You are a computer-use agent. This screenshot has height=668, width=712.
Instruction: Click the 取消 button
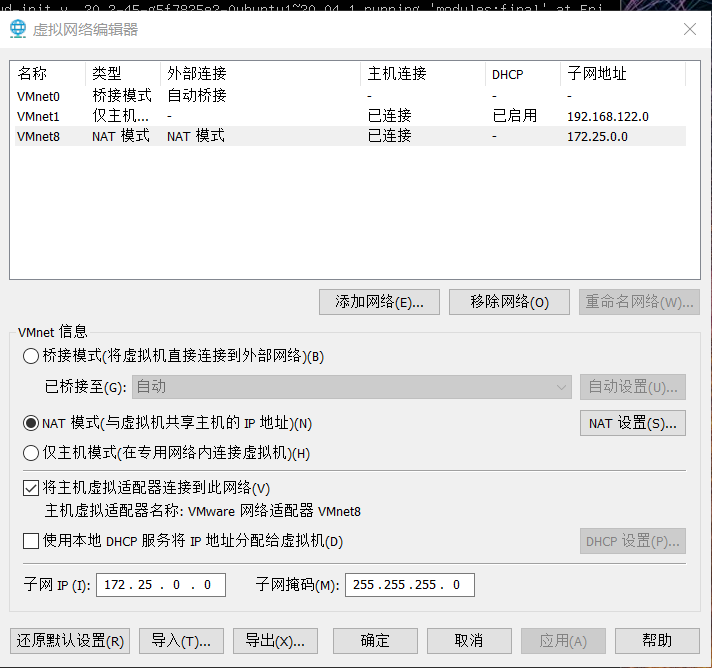tap(469, 641)
